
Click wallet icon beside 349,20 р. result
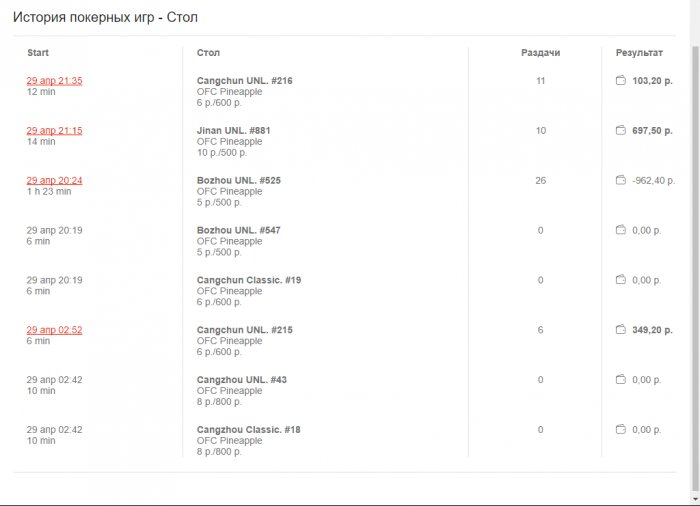coord(621,331)
